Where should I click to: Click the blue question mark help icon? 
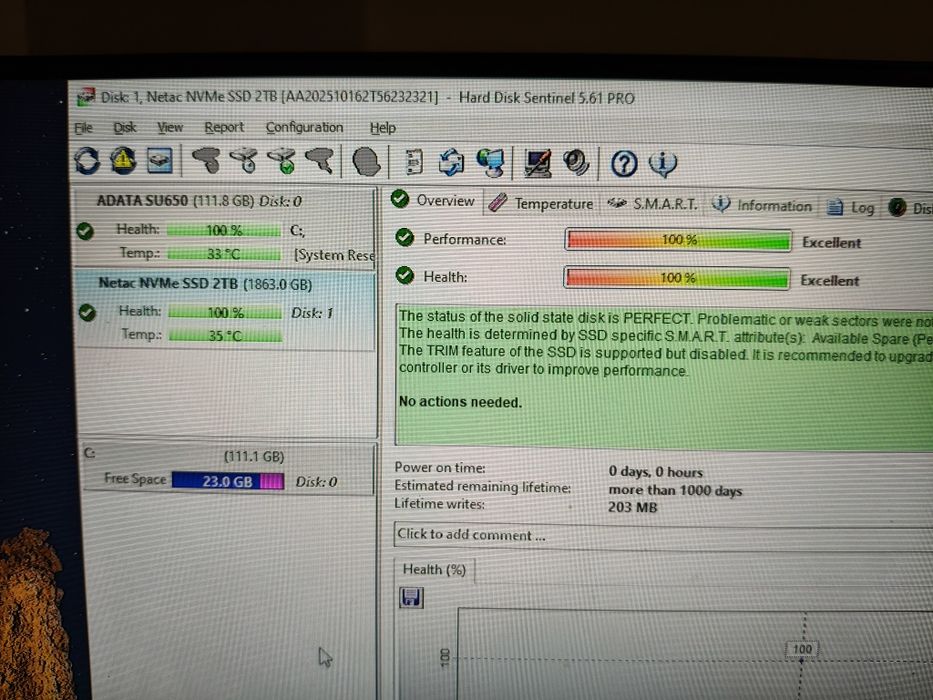(x=624, y=164)
